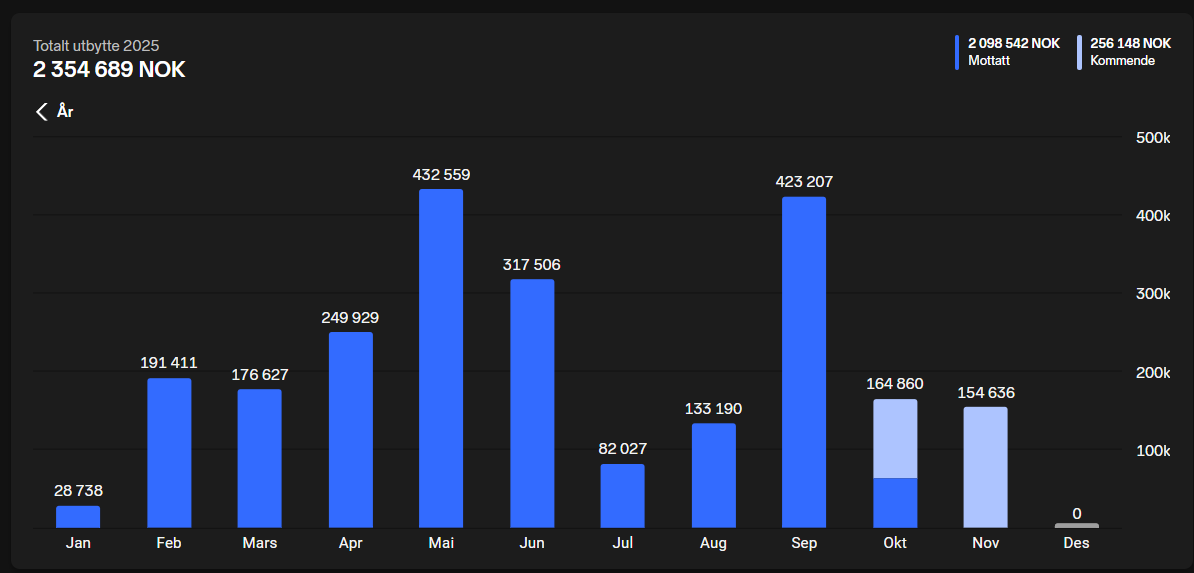The image size is (1194, 573).
Task: Select the Jun bar in chart
Action: [x=532, y=404]
